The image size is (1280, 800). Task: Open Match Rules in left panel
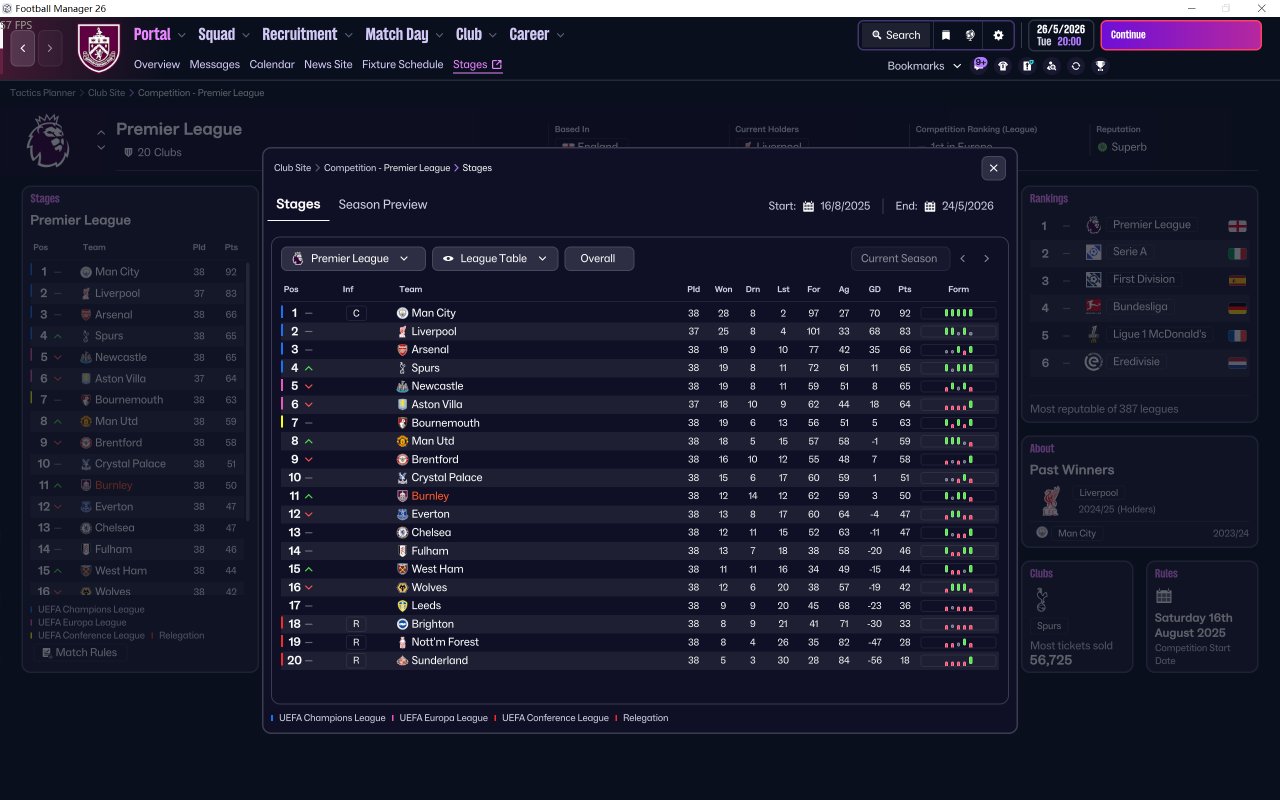[x=79, y=653]
